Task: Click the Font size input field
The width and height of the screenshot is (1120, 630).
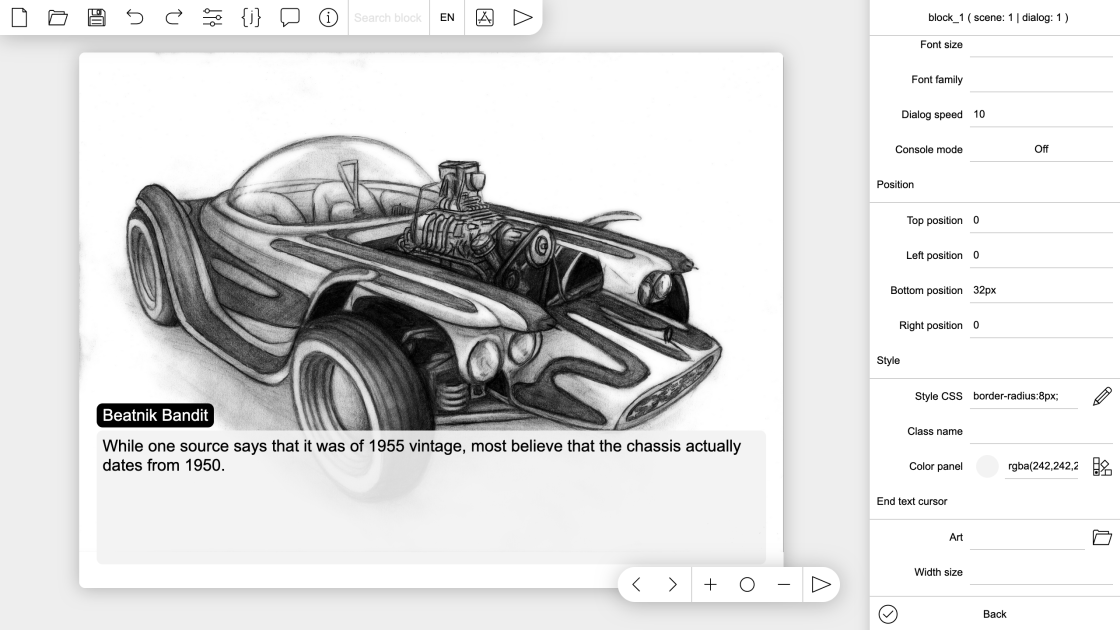Action: point(1041,44)
